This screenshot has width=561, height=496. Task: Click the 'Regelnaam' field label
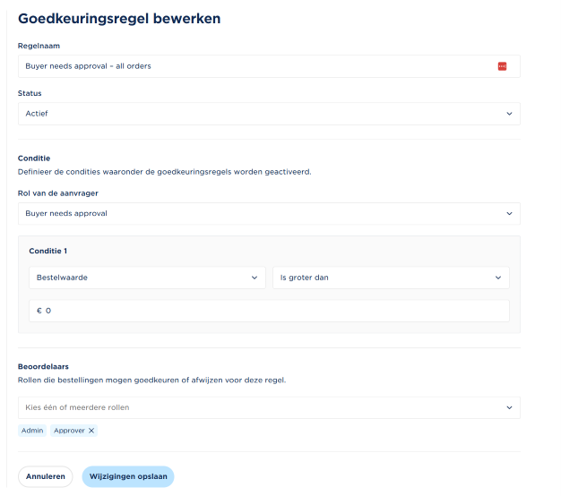39,46
